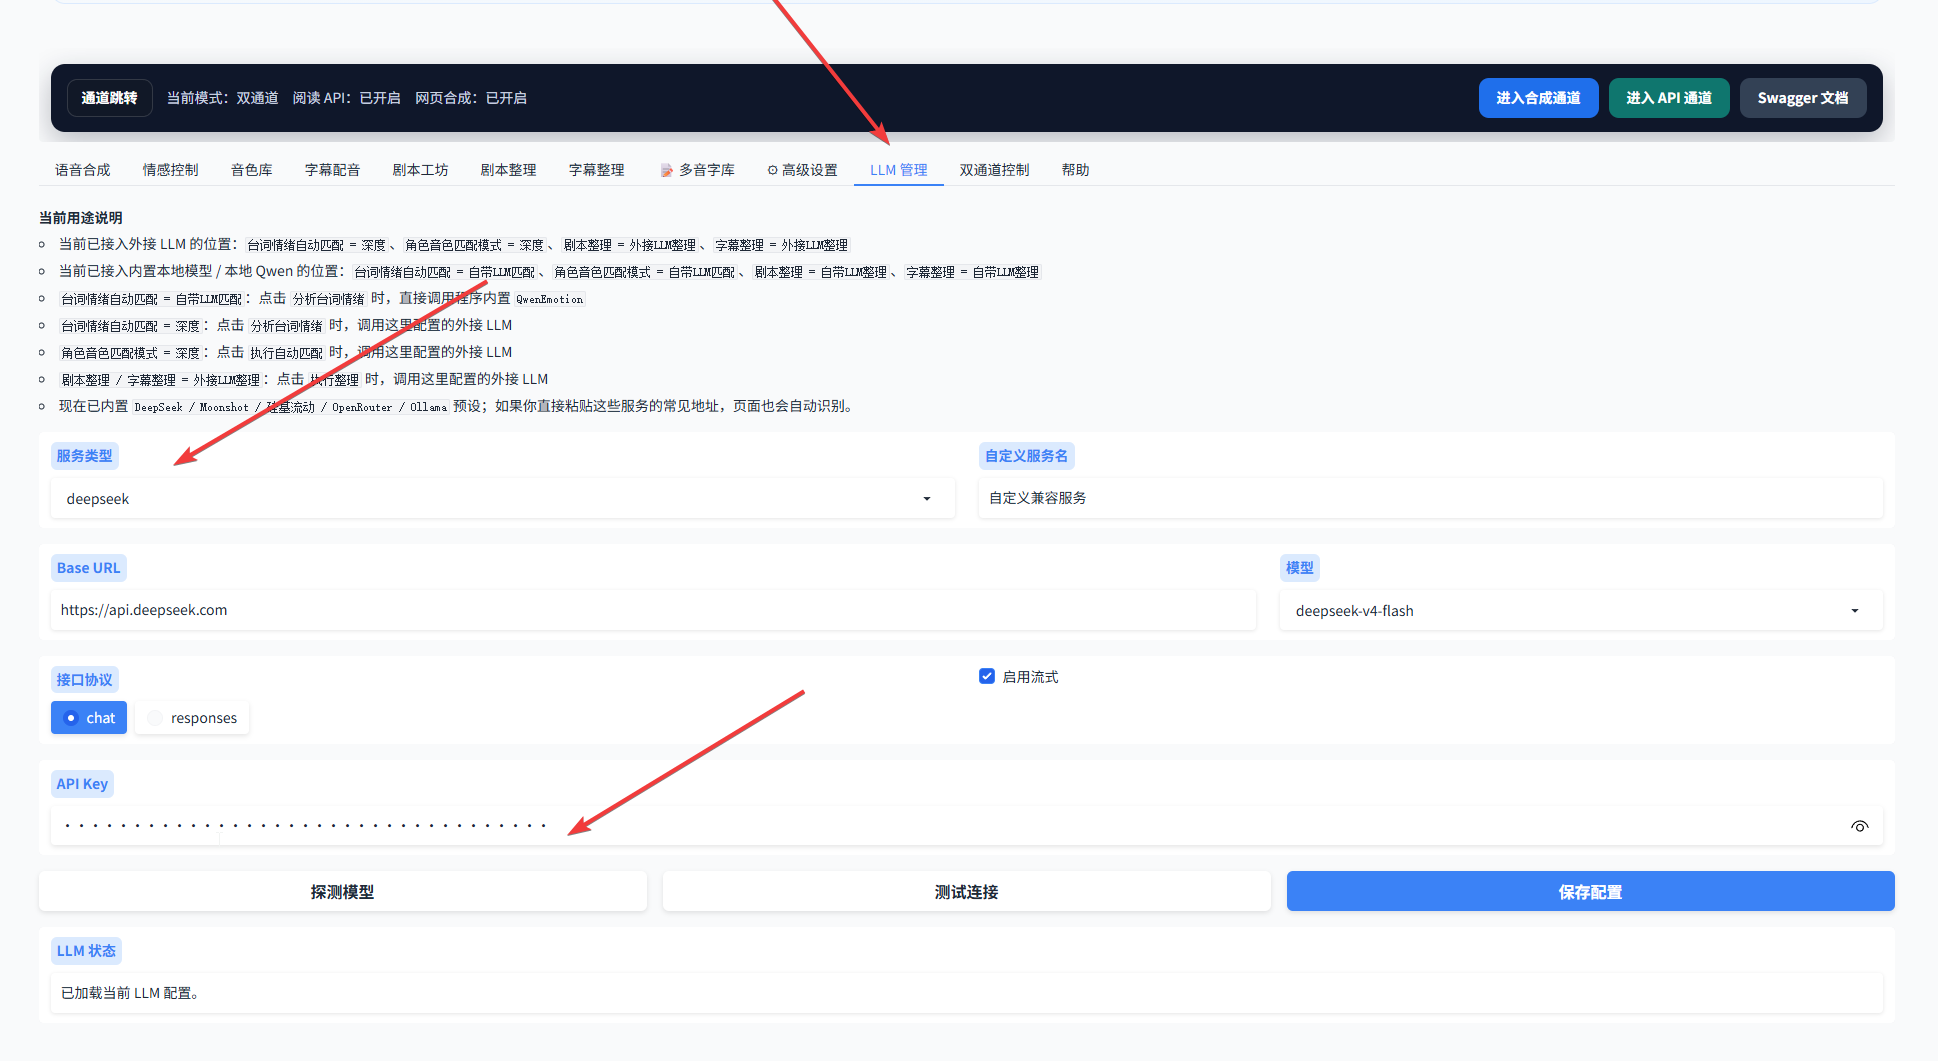
Task: Go to the 剧本工坊 tab
Action: click(x=421, y=170)
